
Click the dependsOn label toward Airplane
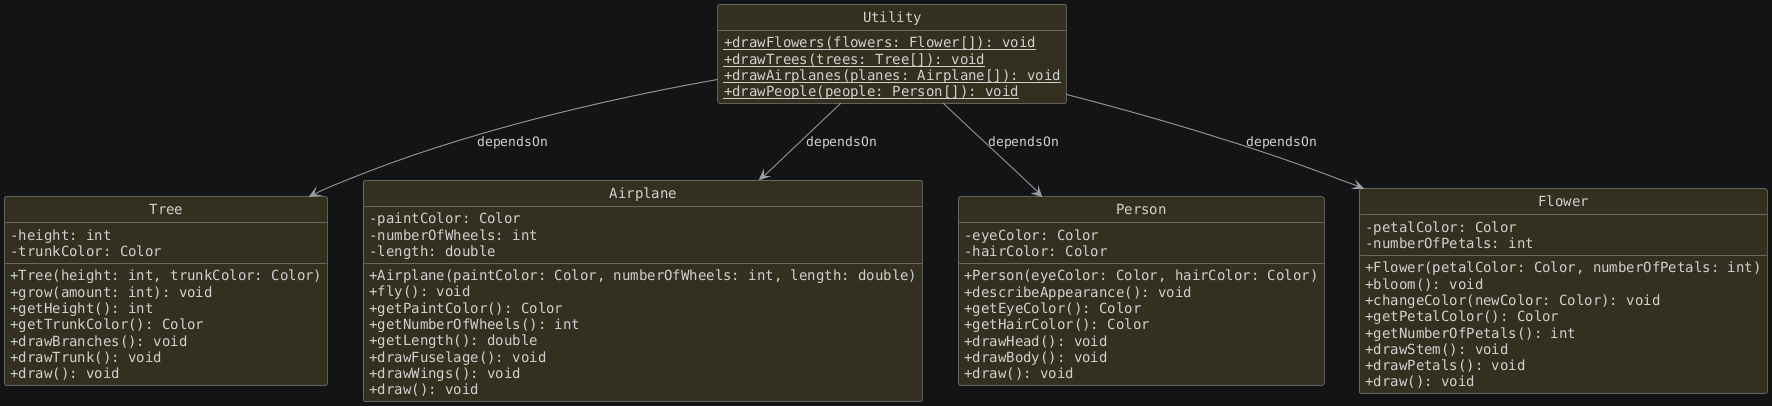pos(841,142)
